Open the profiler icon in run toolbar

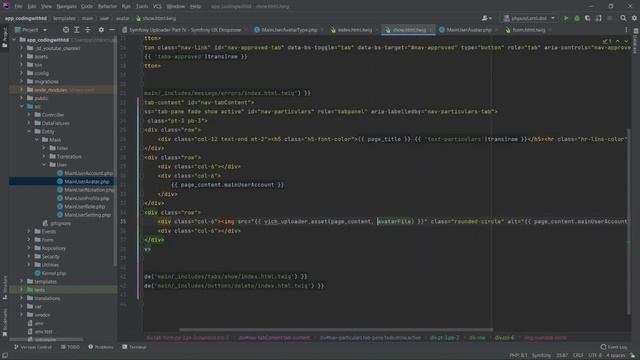pyautogui.click(x=599, y=18)
